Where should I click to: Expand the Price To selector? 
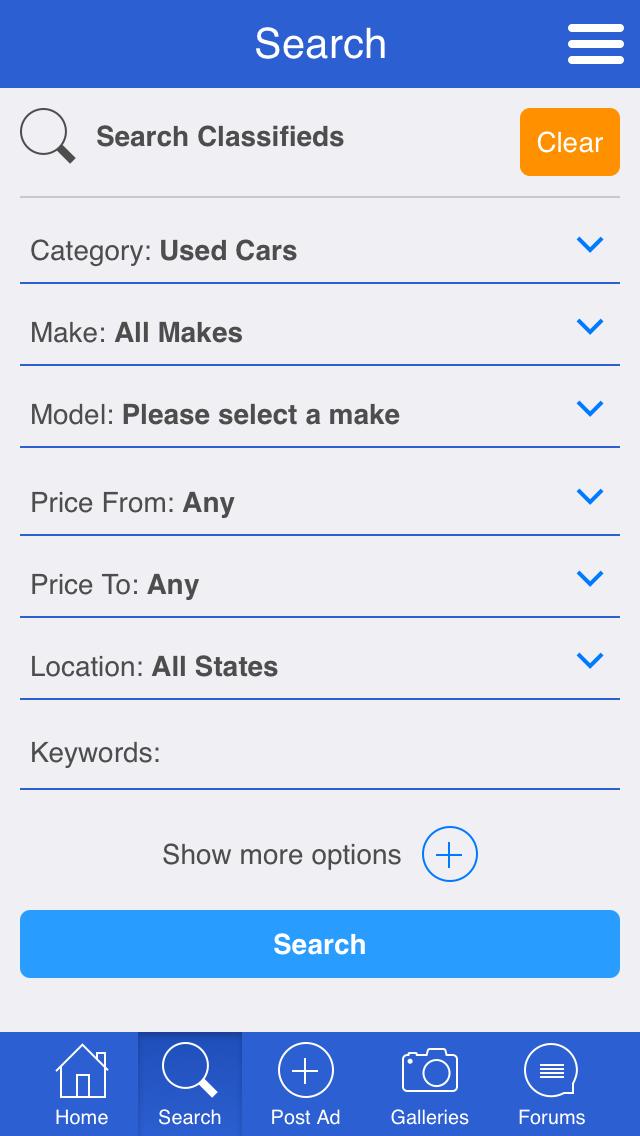click(x=590, y=579)
